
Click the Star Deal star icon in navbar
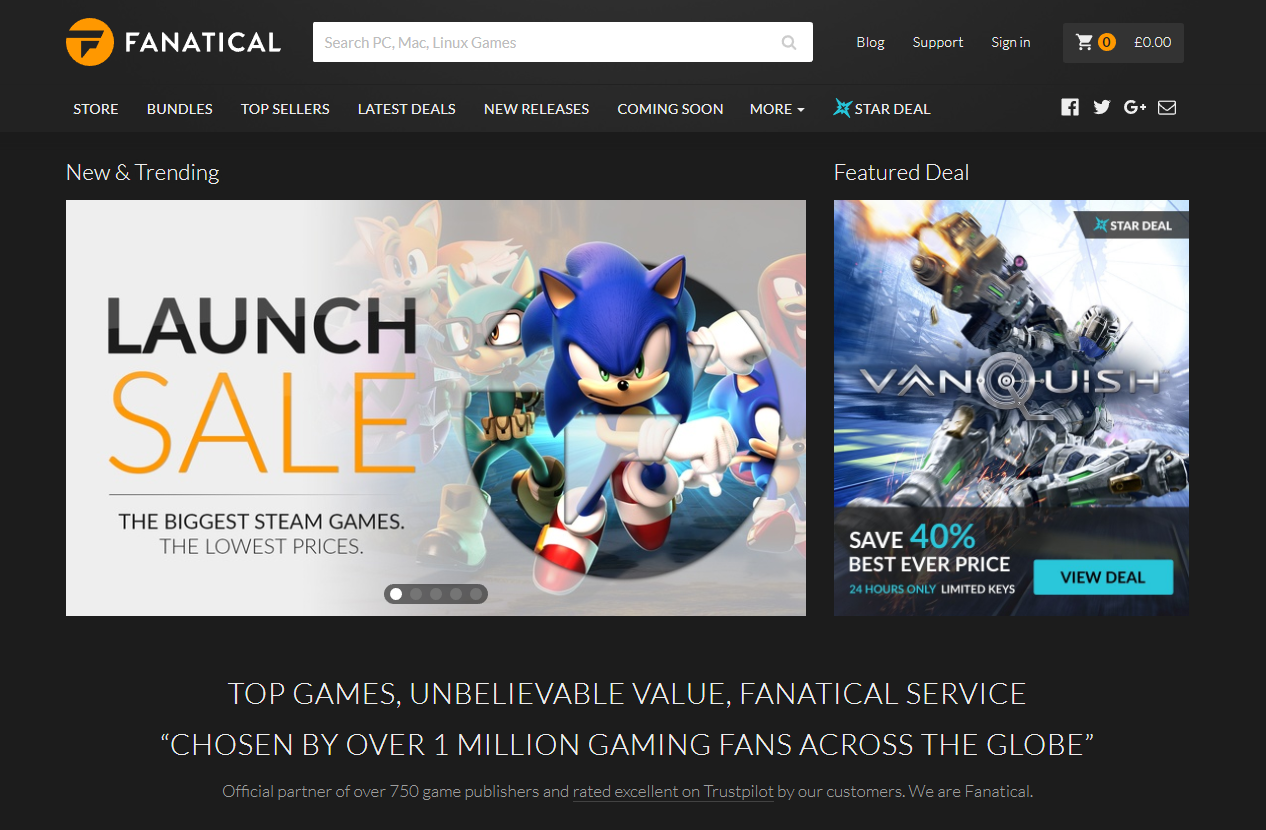coord(843,108)
